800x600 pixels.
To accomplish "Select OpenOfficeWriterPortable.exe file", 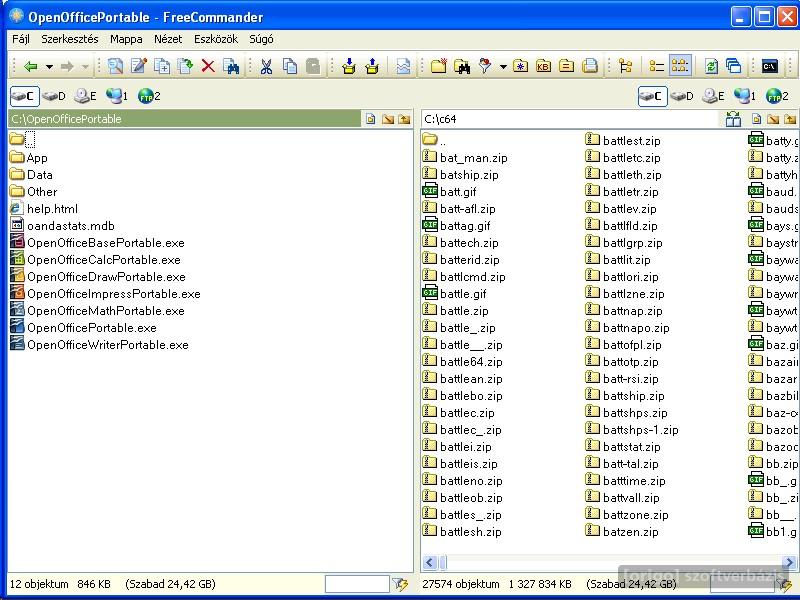I will pyautogui.click(x=99, y=345).
